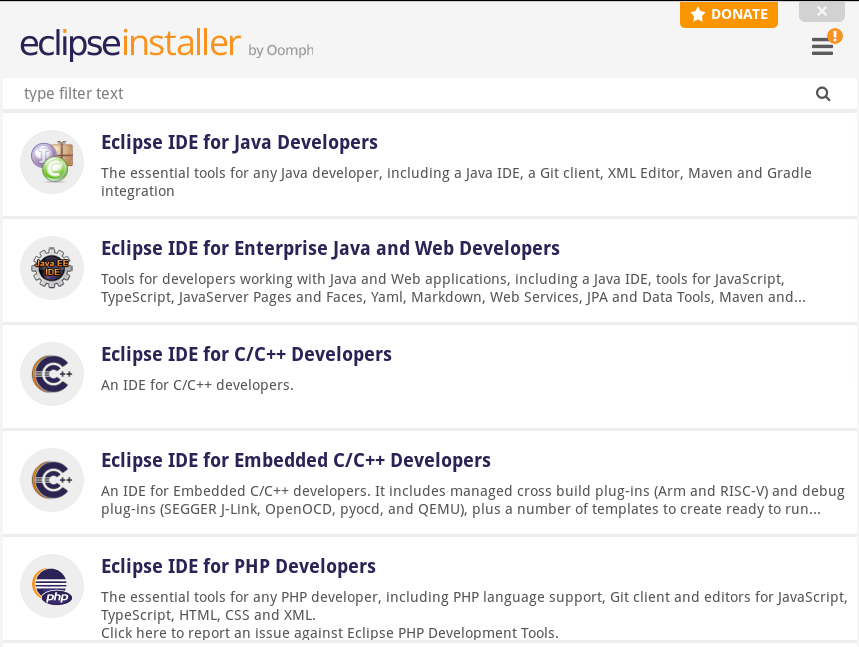
Task: Click the search magnifier icon
Action: (823, 94)
